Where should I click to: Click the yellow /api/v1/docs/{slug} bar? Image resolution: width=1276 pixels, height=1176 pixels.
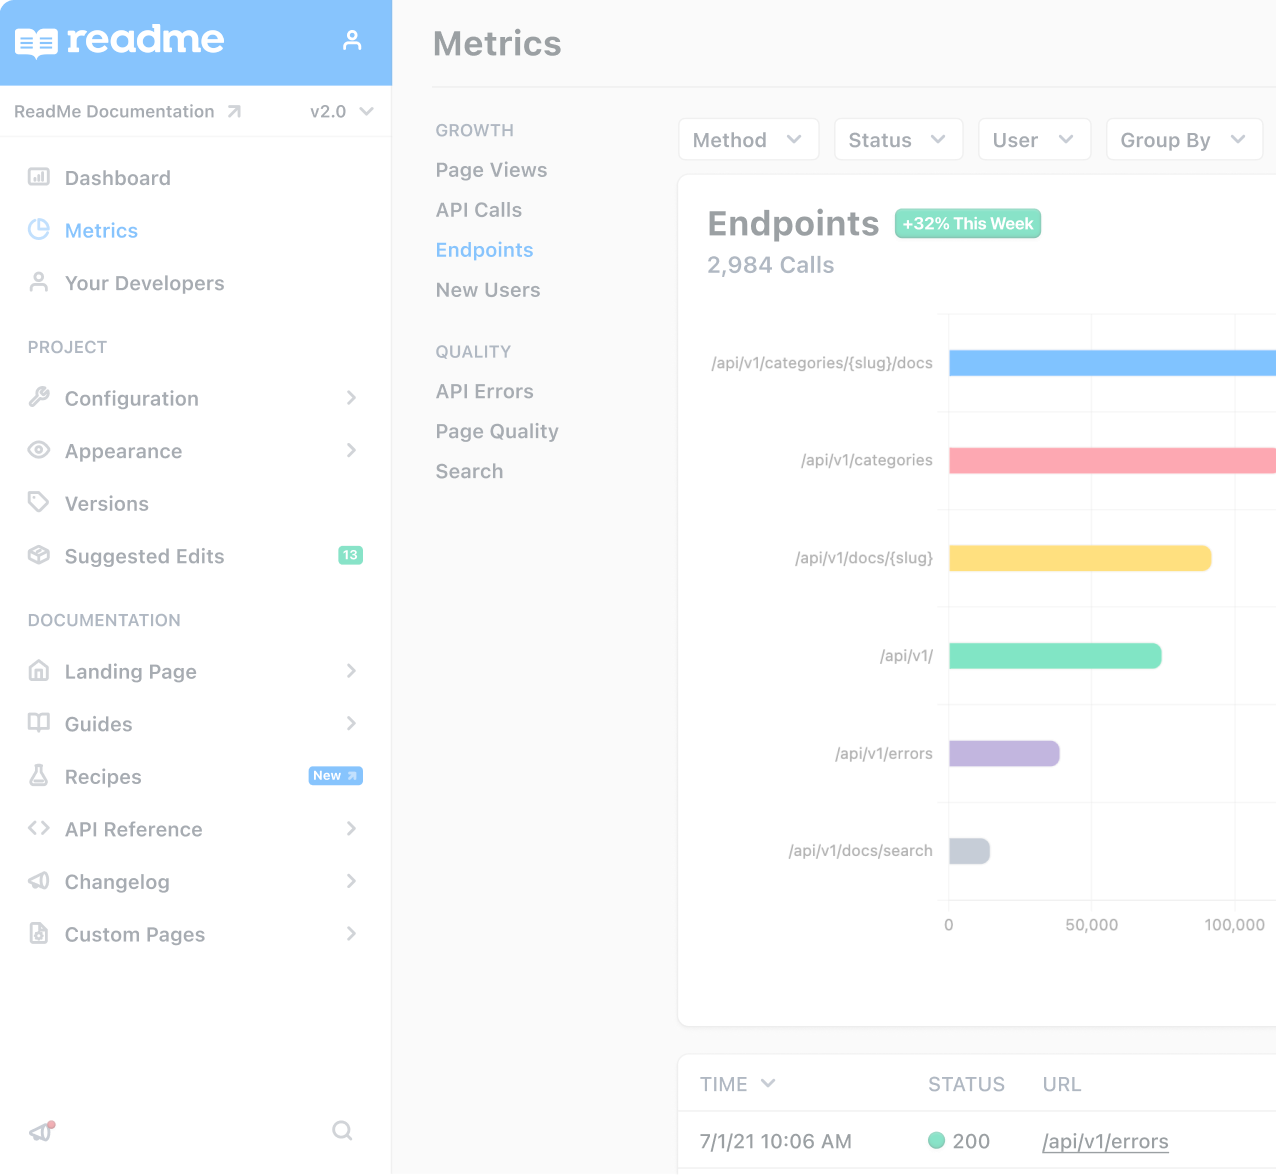tap(1079, 558)
